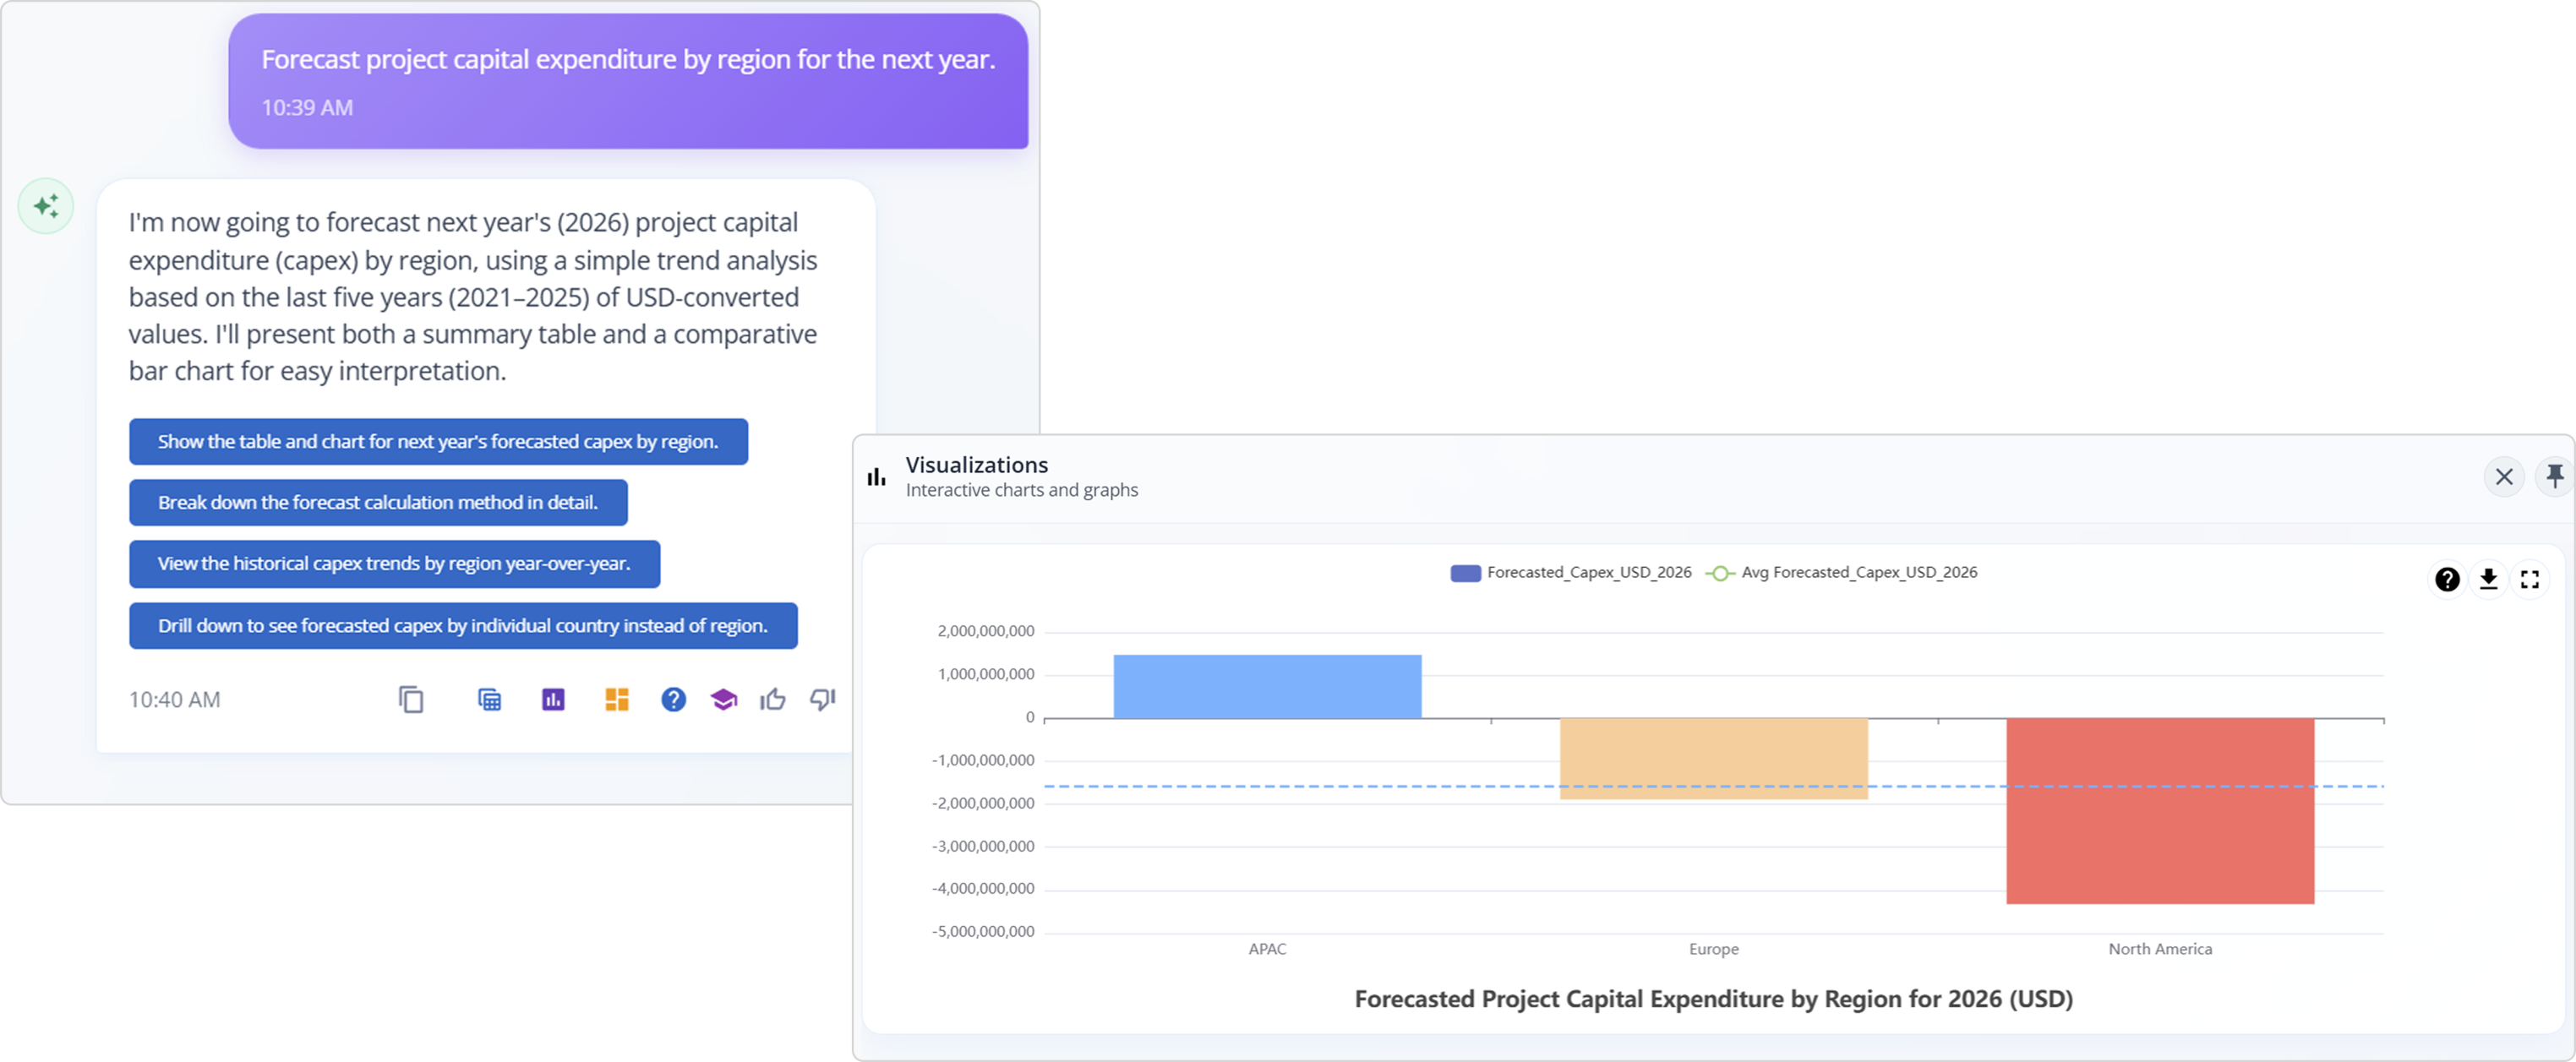
Task: Pin the Visualizations panel
Action: [x=2555, y=476]
